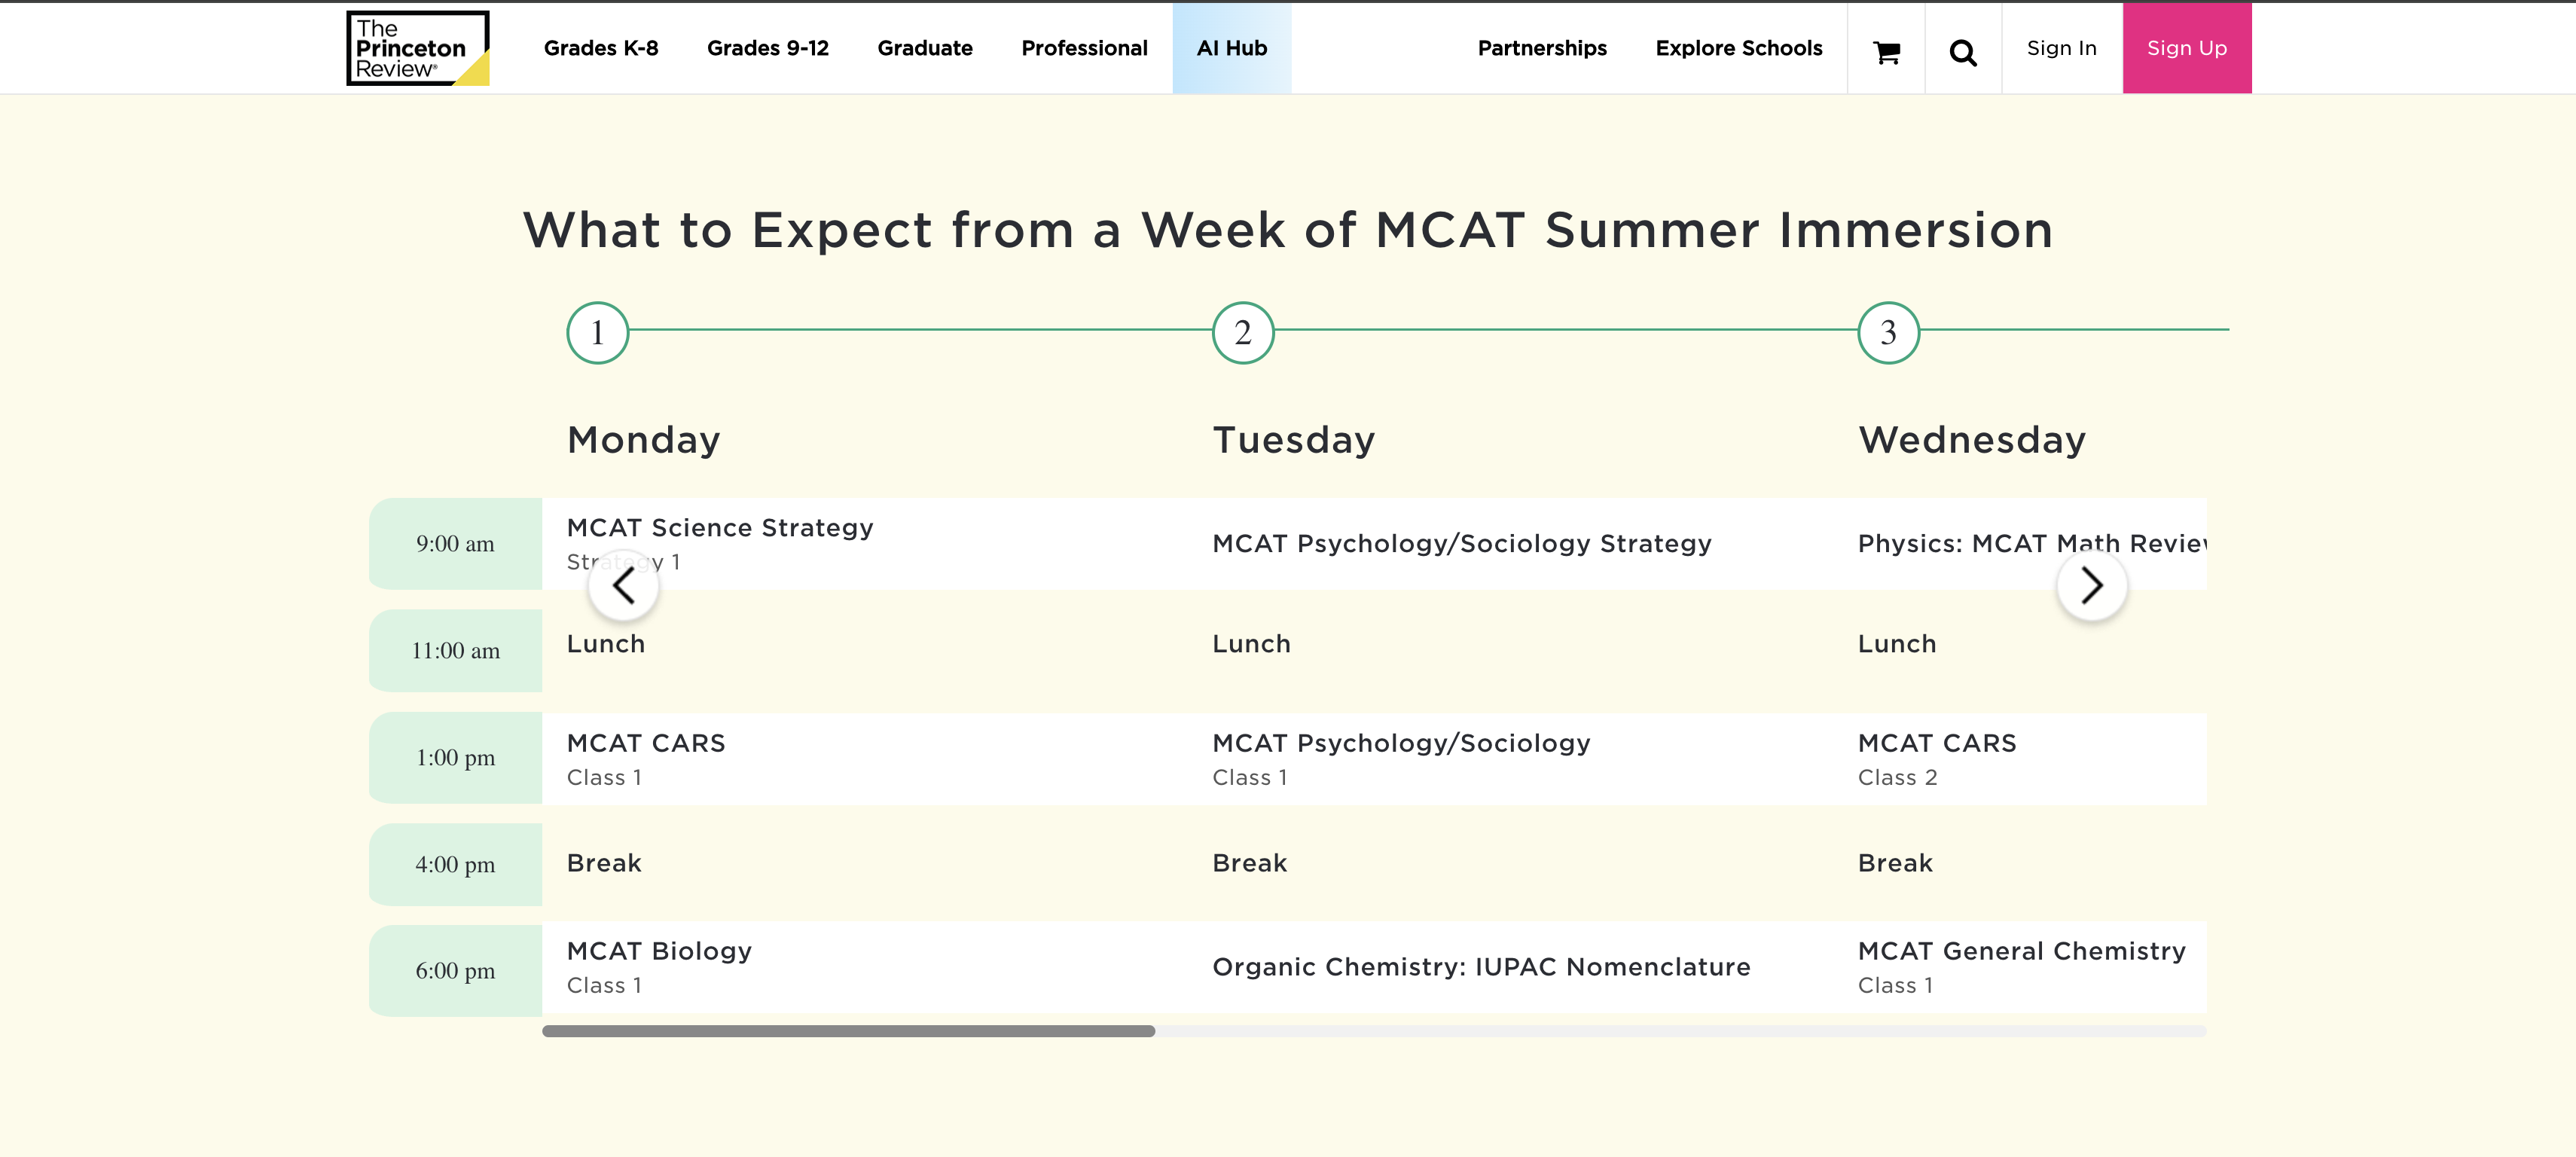Expand the Explore Schools menu
This screenshot has width=2576, height=1157.
[1738, 48]
